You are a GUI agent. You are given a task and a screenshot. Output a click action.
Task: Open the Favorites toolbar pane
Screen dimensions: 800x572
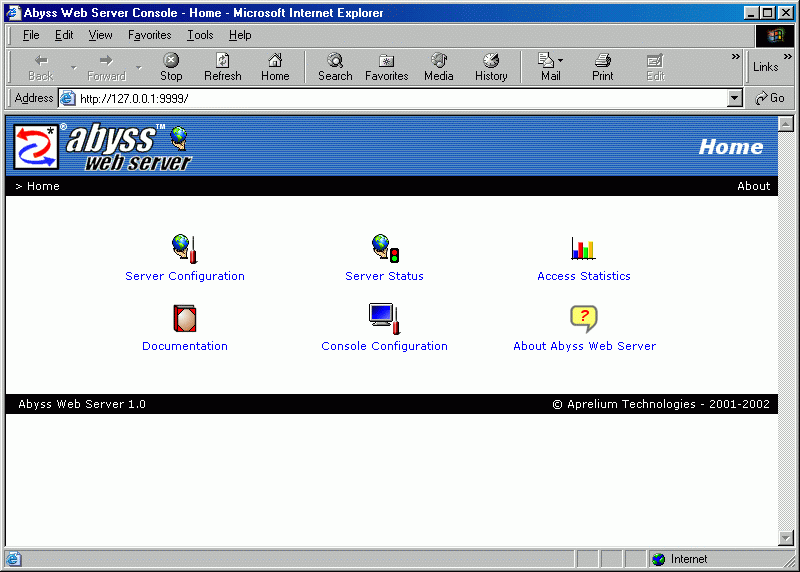coord(386,67)
